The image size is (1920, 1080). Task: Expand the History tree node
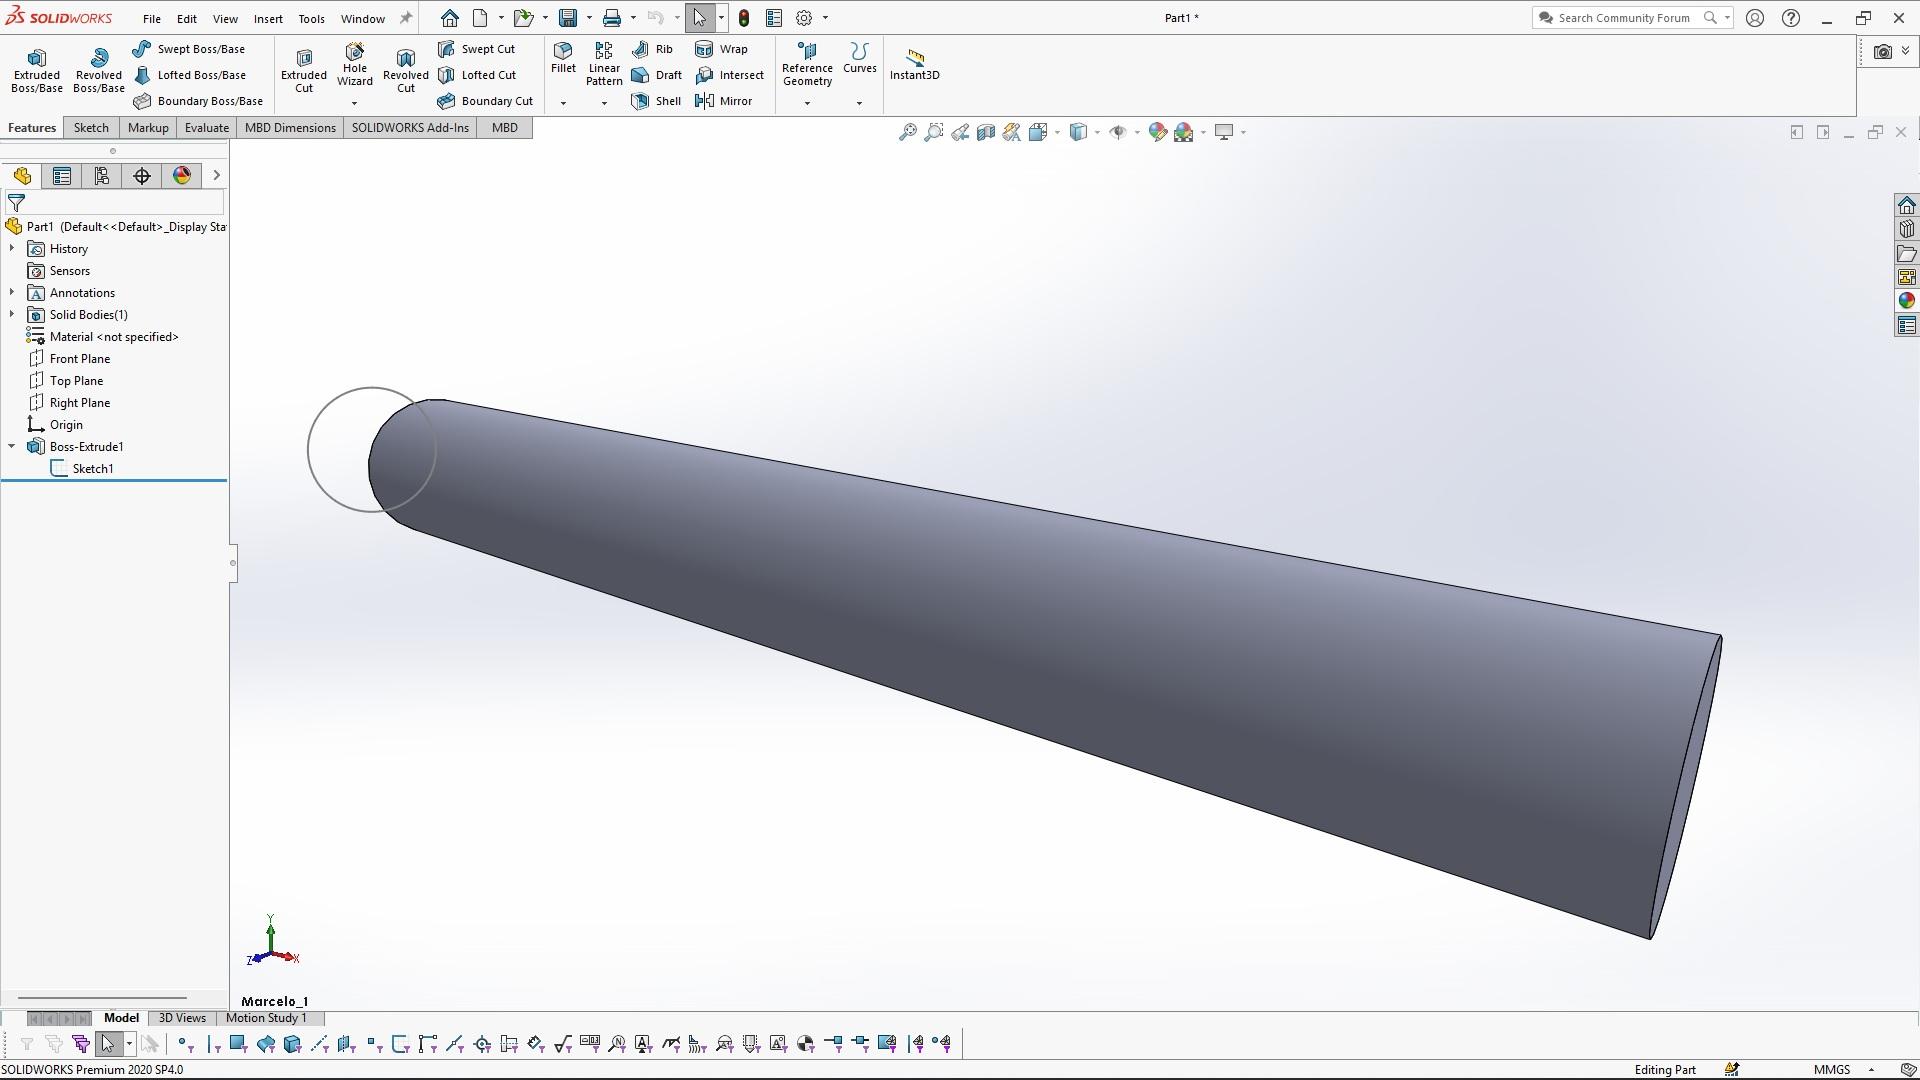pyautogui.click(x=12, y=249)
